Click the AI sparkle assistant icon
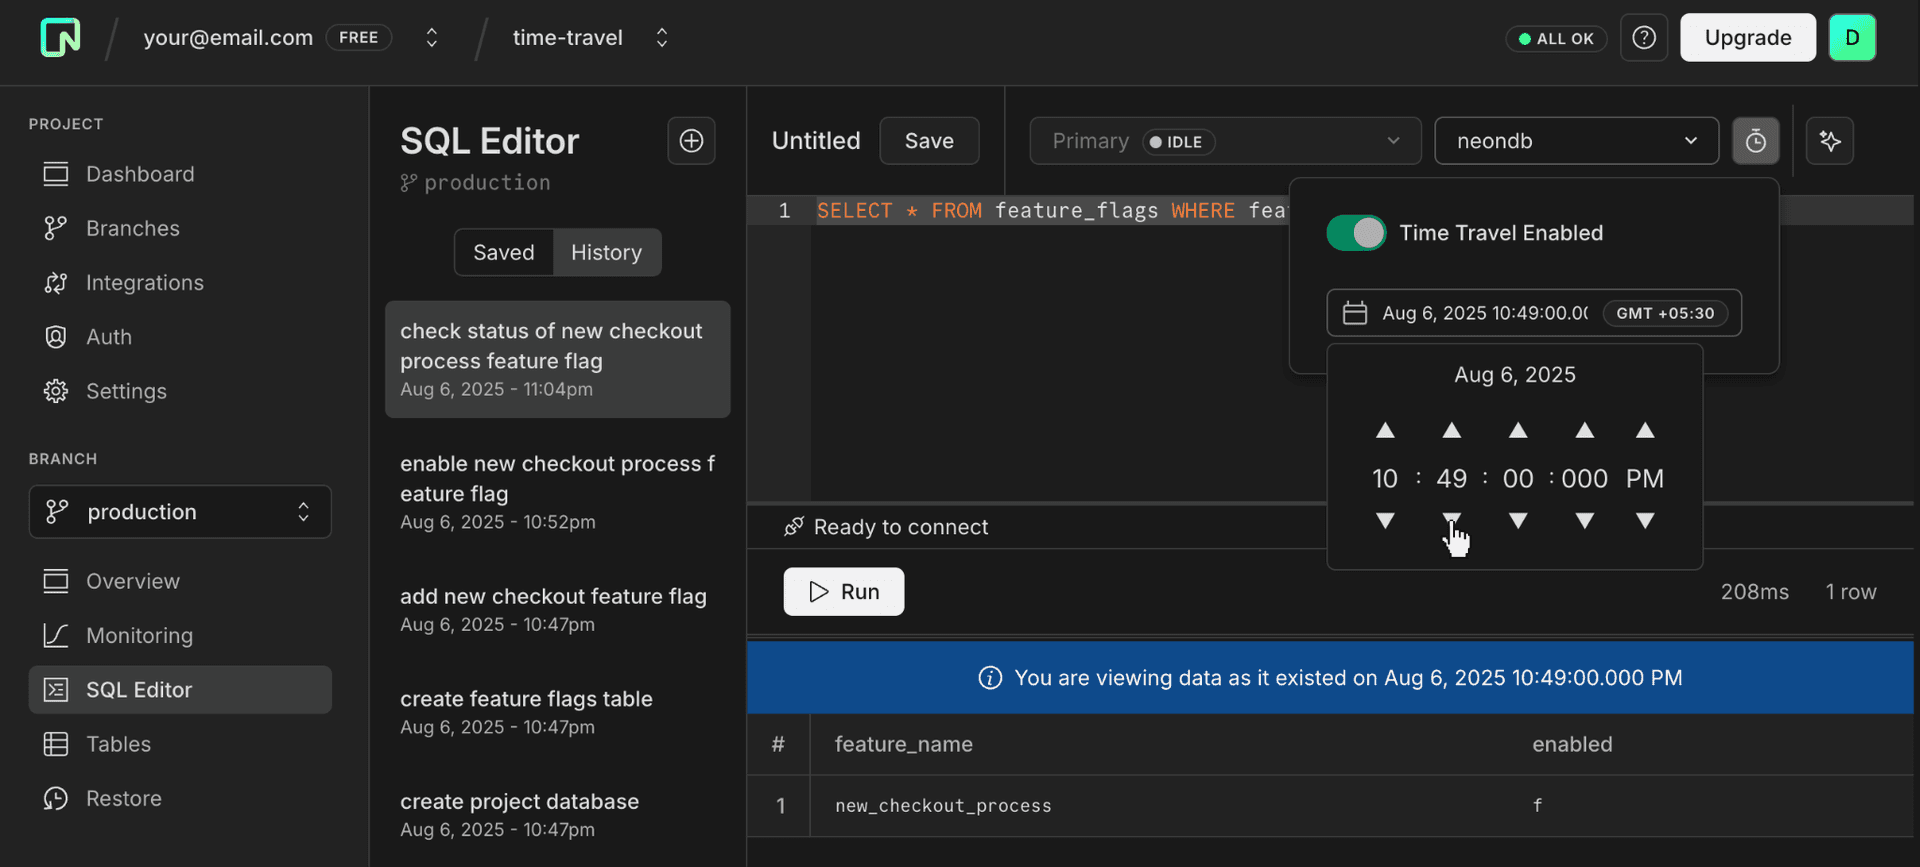 1830,141
